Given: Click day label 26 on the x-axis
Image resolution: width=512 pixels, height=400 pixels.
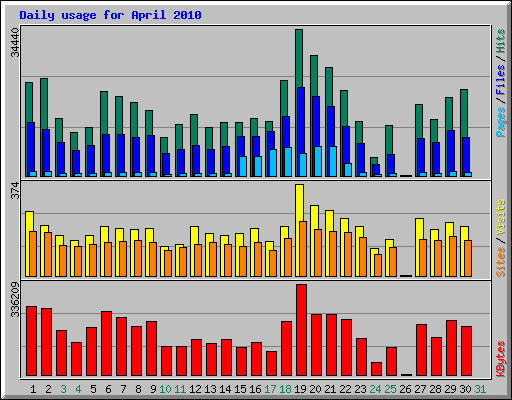Looking at the screenshot, I should [405, 389].
